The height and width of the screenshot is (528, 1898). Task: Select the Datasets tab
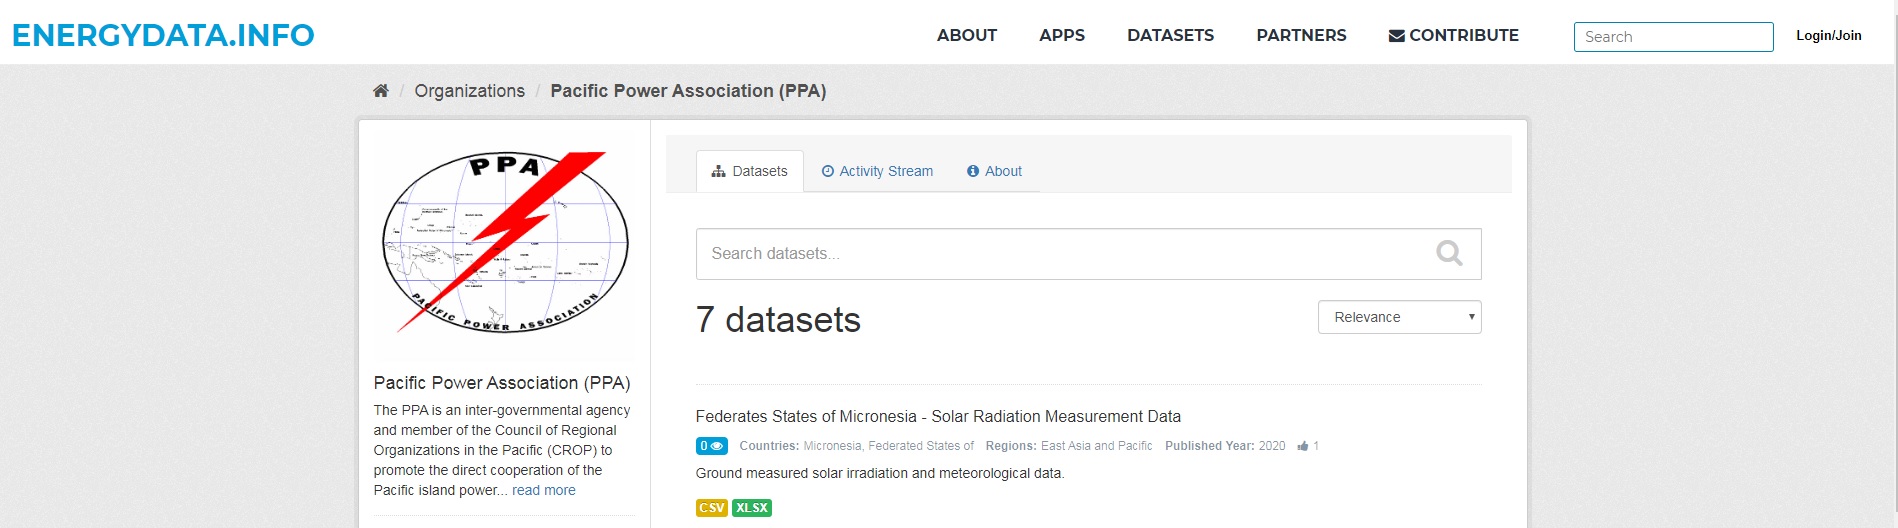click(750, 171)
